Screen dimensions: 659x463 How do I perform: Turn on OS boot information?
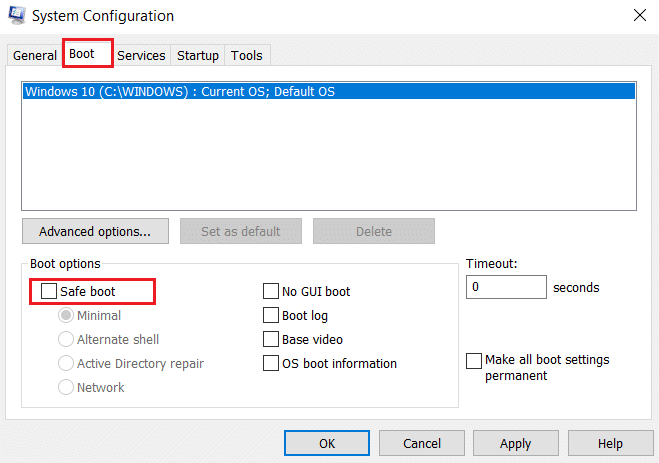pos(271,363)
